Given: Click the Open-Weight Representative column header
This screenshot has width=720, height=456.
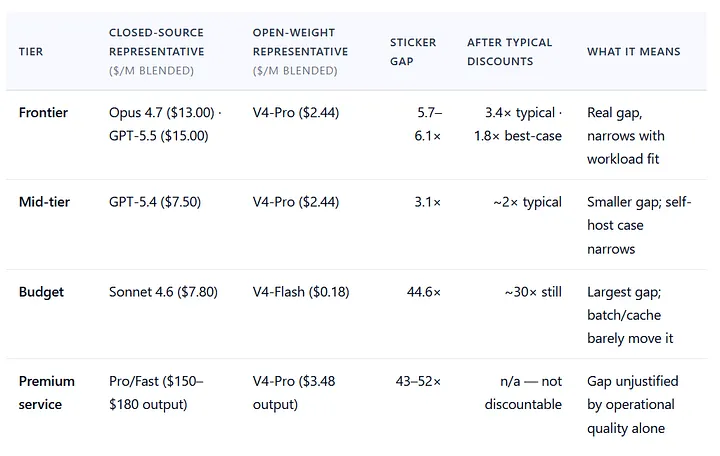Looking at the screenshot, I should coord(300,51).
